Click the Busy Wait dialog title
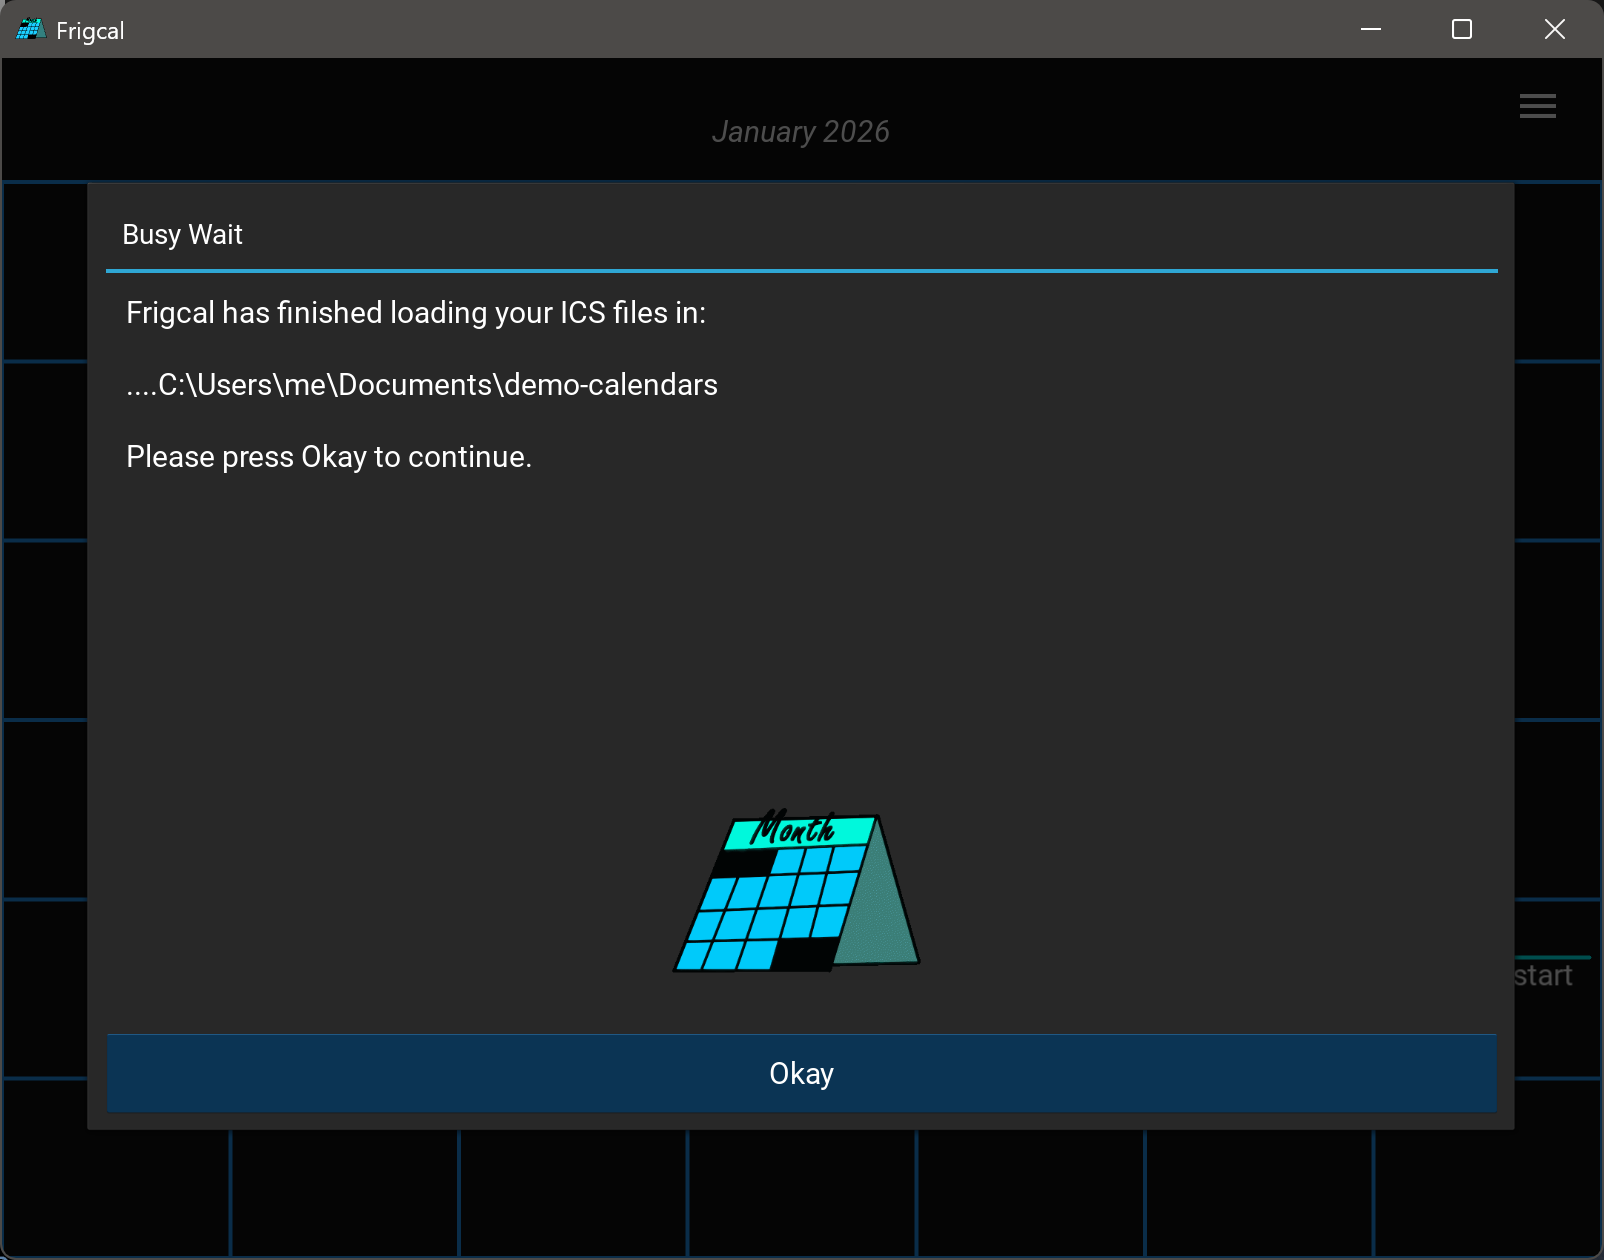The width and height of the screenshot is (1604, 1260). click(x=182, y=235)
